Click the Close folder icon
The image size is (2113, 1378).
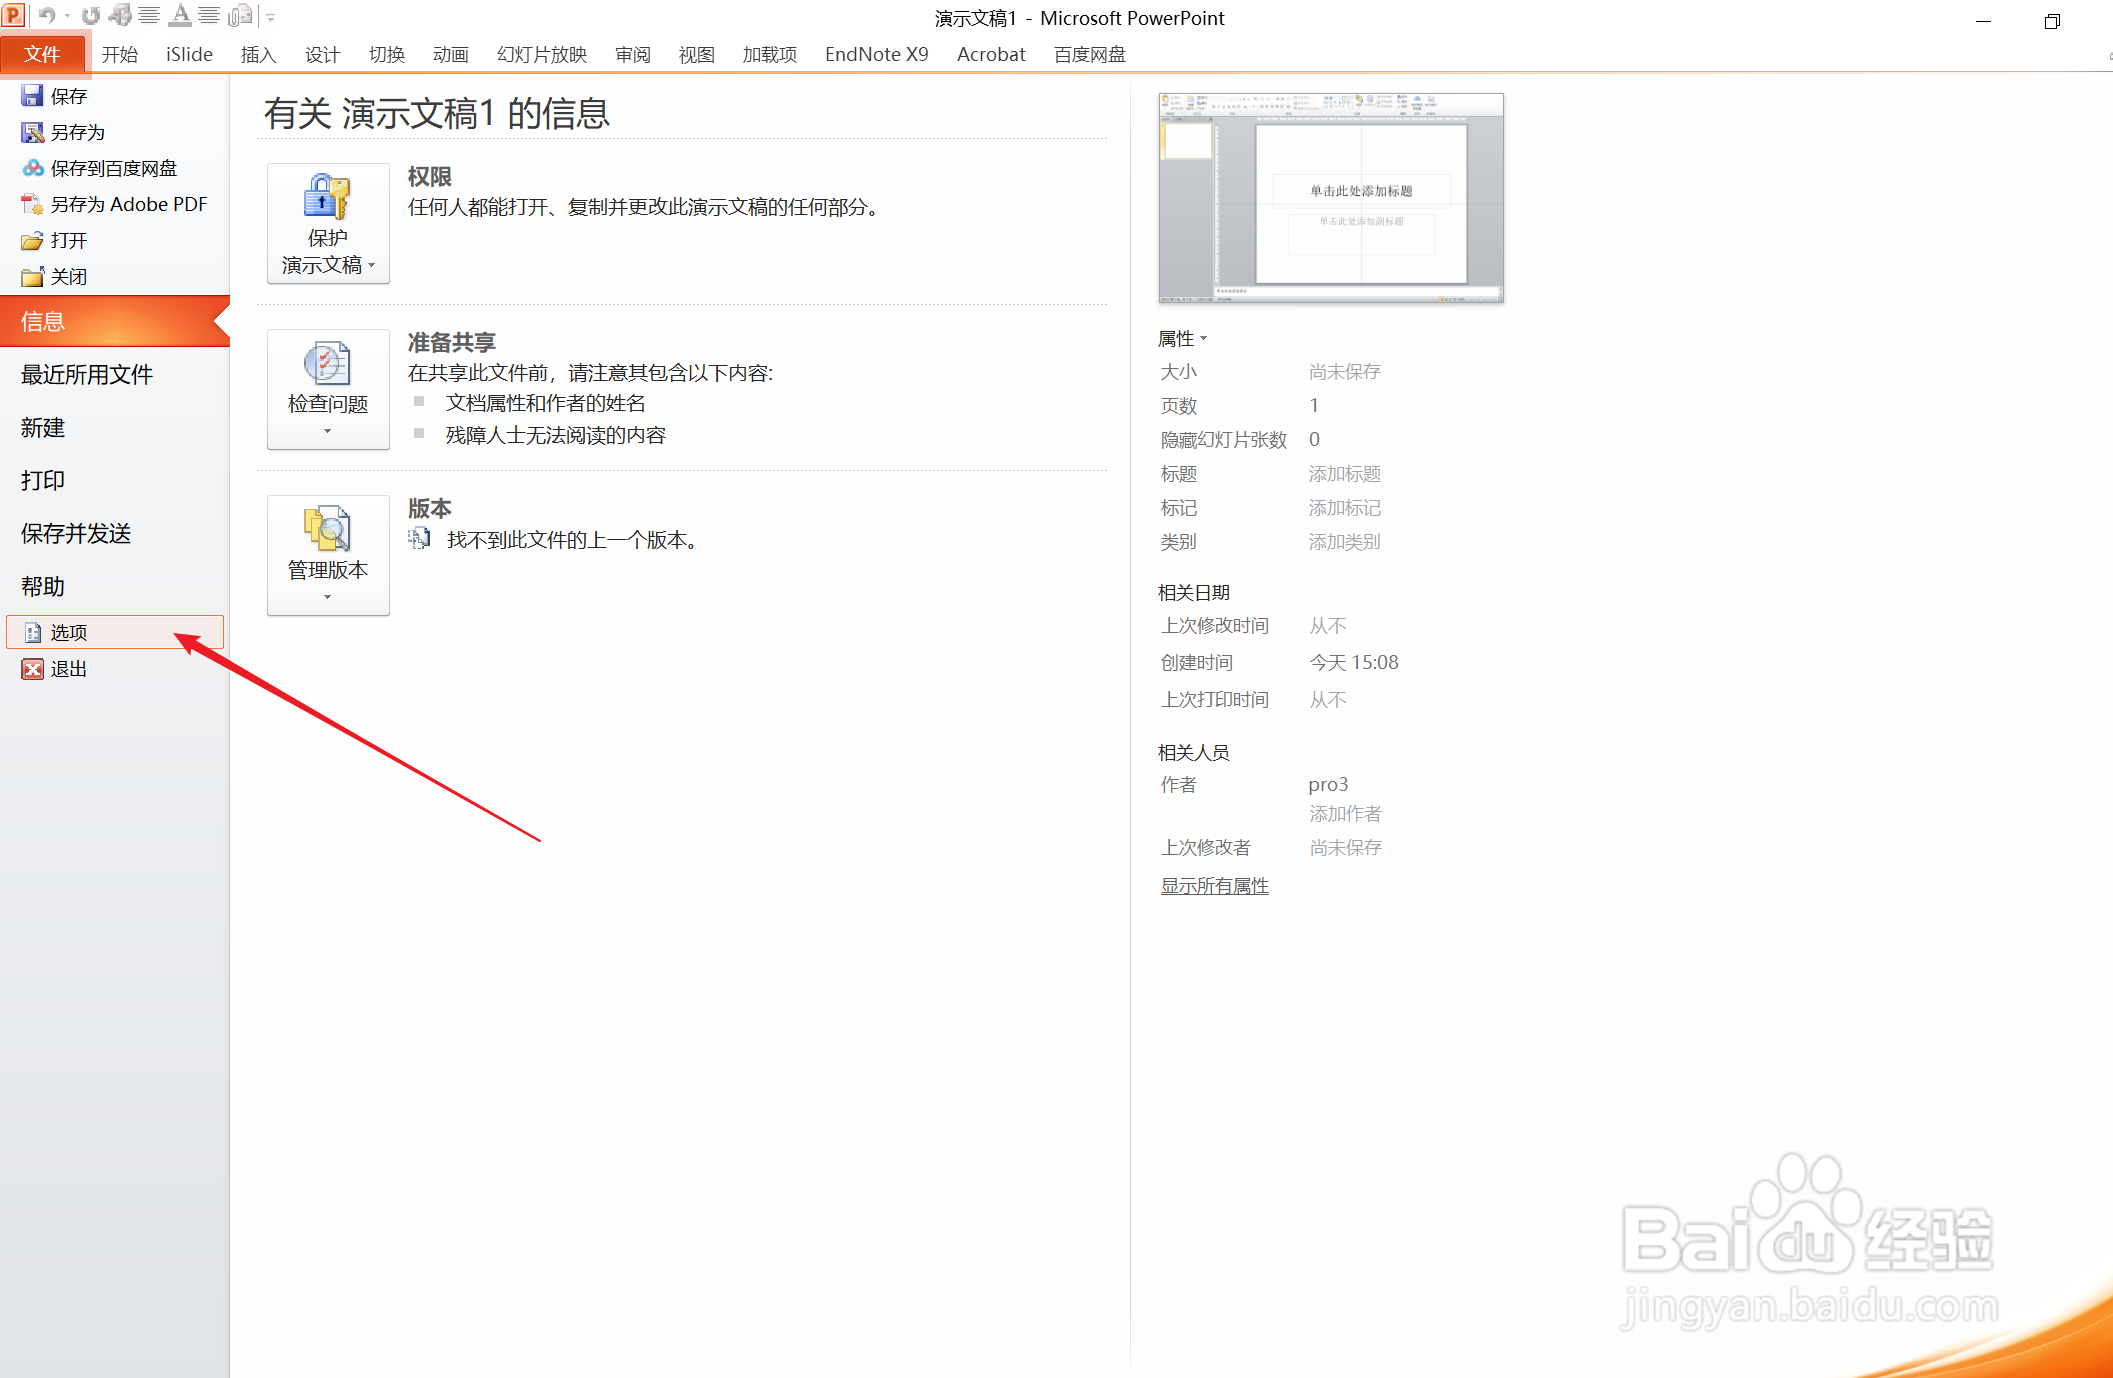33,277
